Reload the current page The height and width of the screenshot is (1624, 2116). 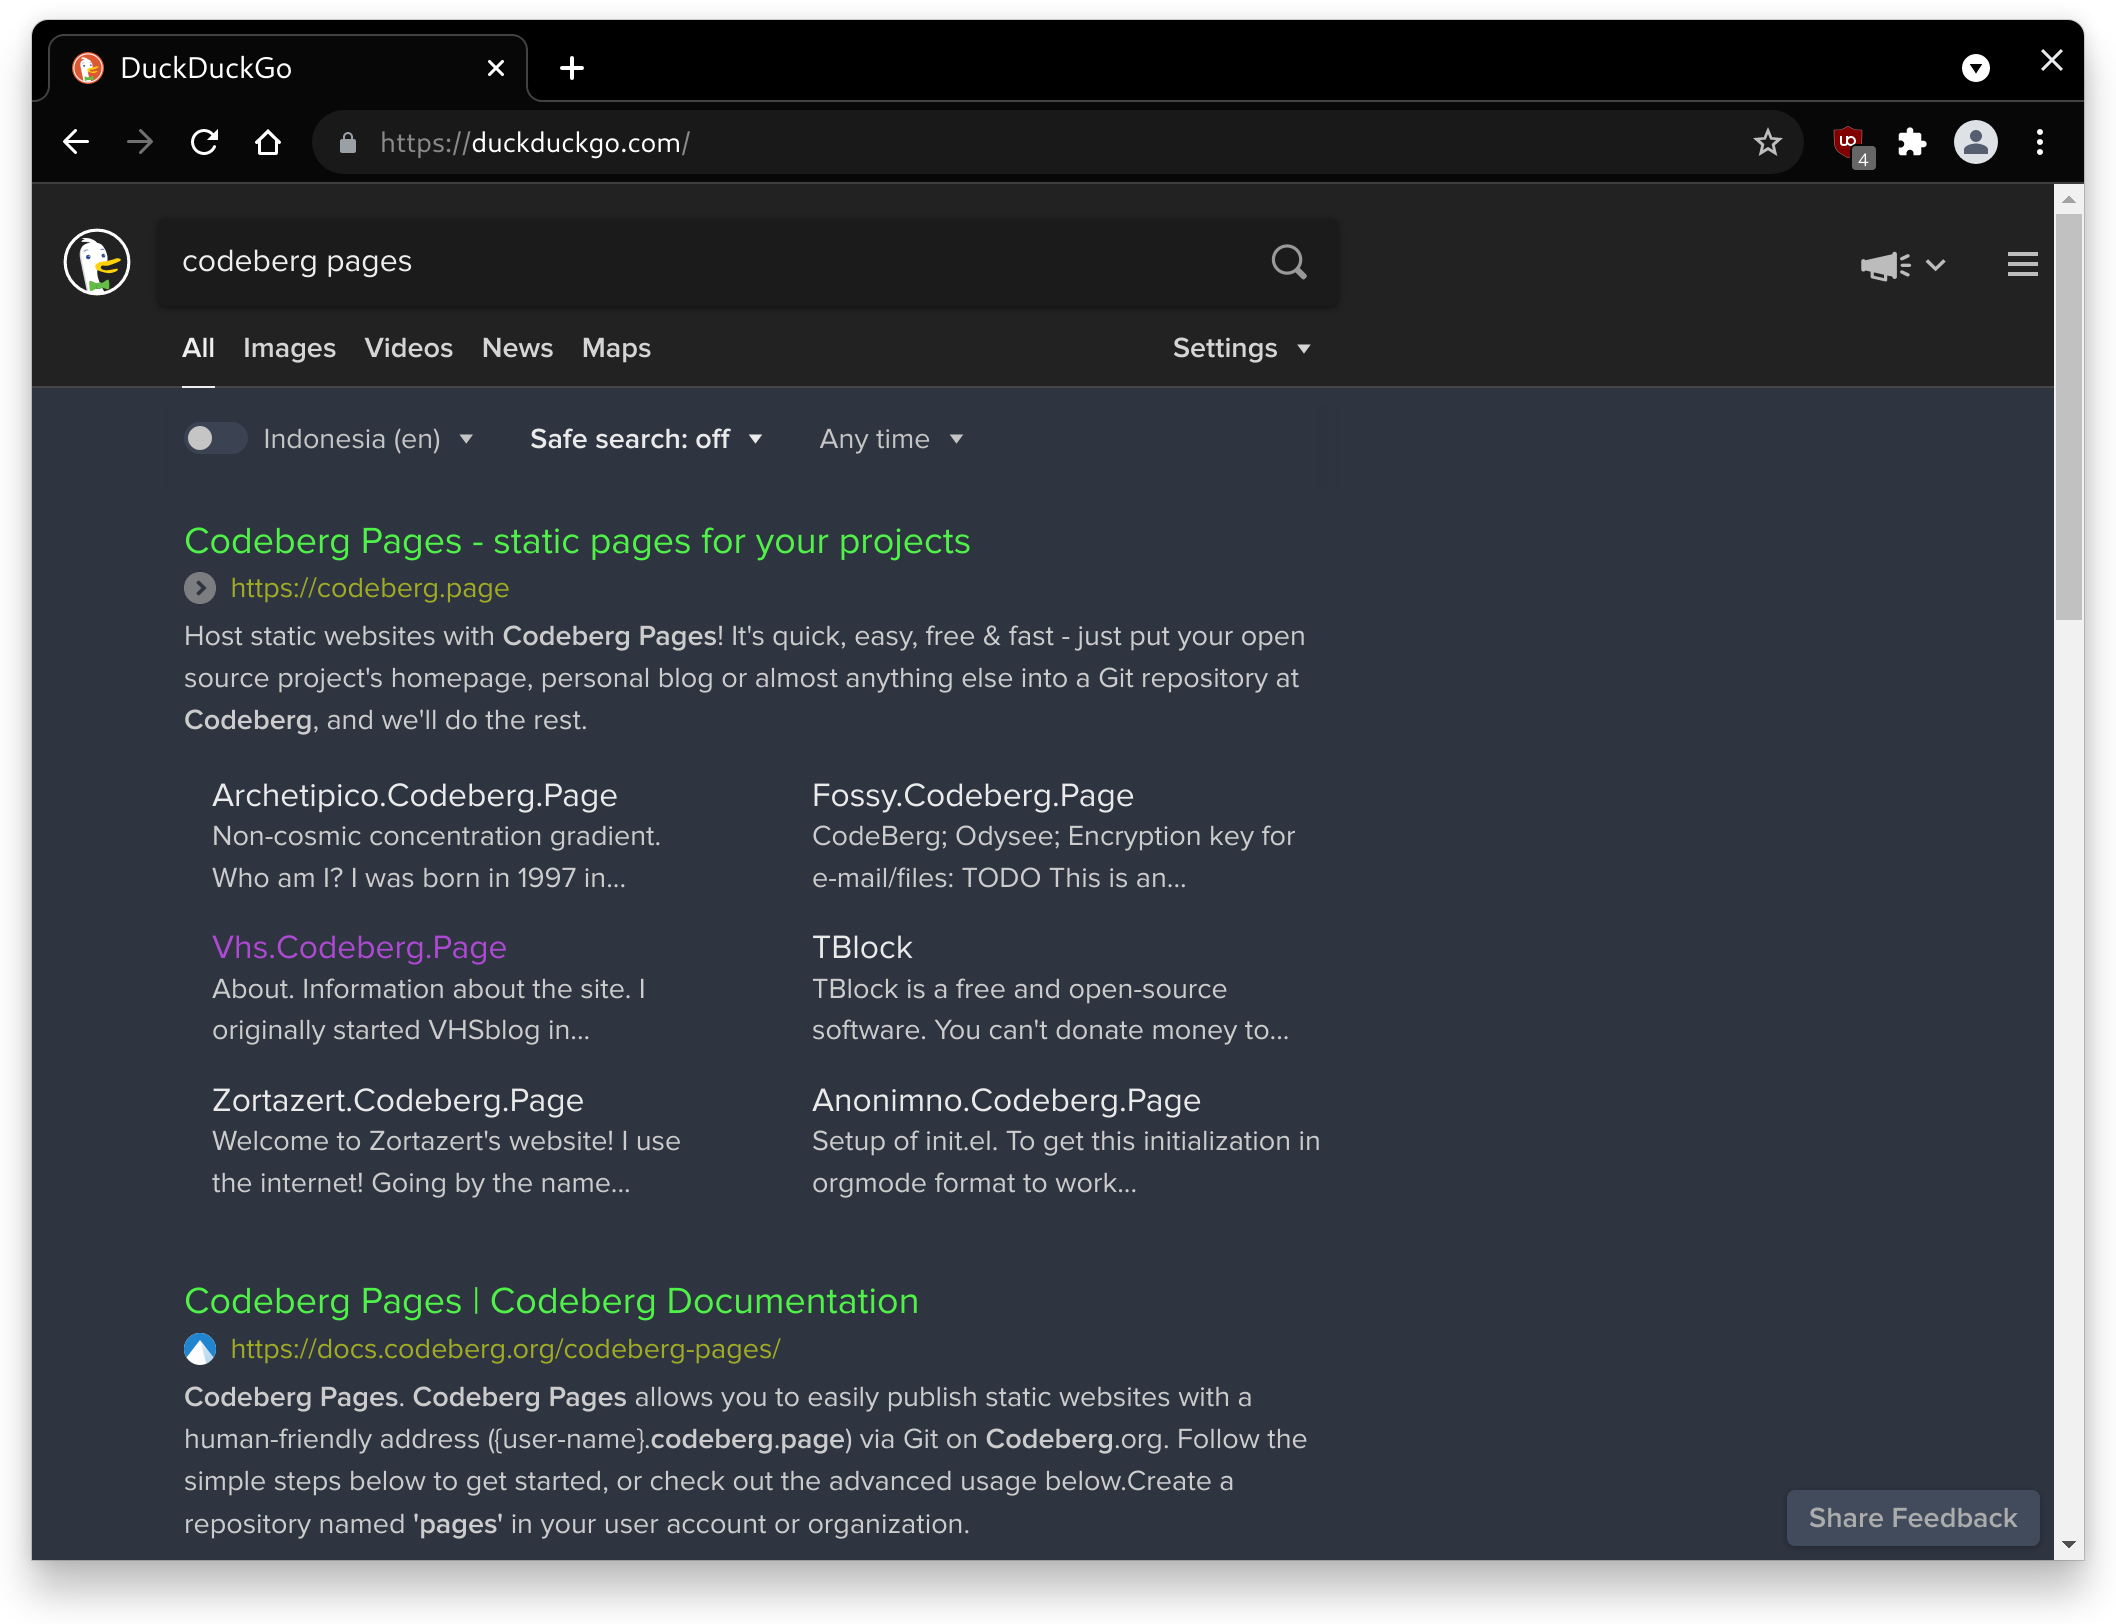204,142
